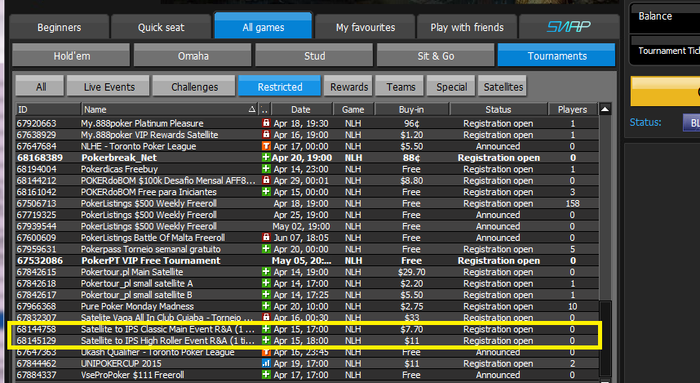700x383 pixels.
Task: Click tournament ID 68168389
Action: tap(40, 157)
